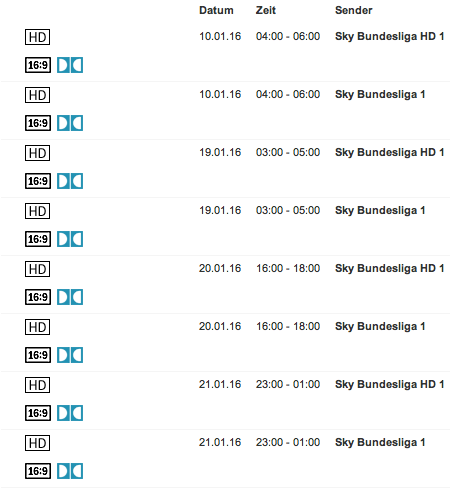This screenshot has height=490, width=450.
Task: Click Dolby icon for 20.01.16 Sky Bundesliga 1
Action: pyautogui.click(x=70, y=355)
